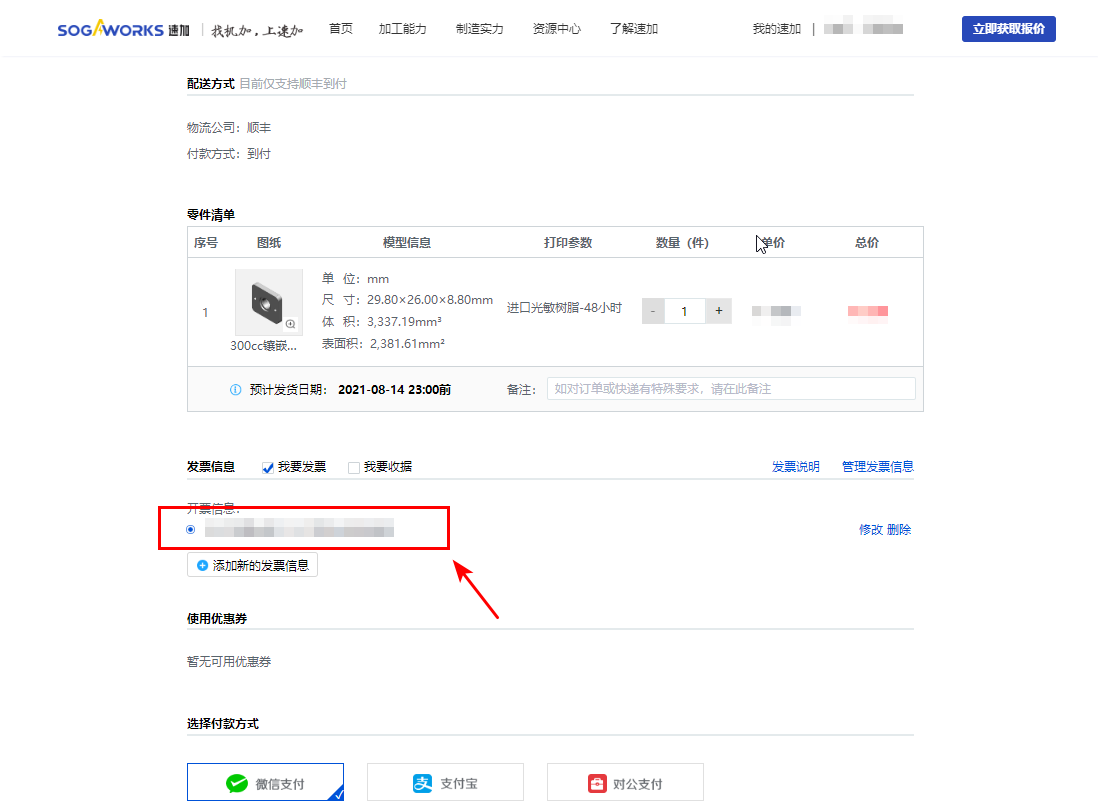Open the 资源中心 menu item
Screen dimensions: 1098x806
point(556,28)
